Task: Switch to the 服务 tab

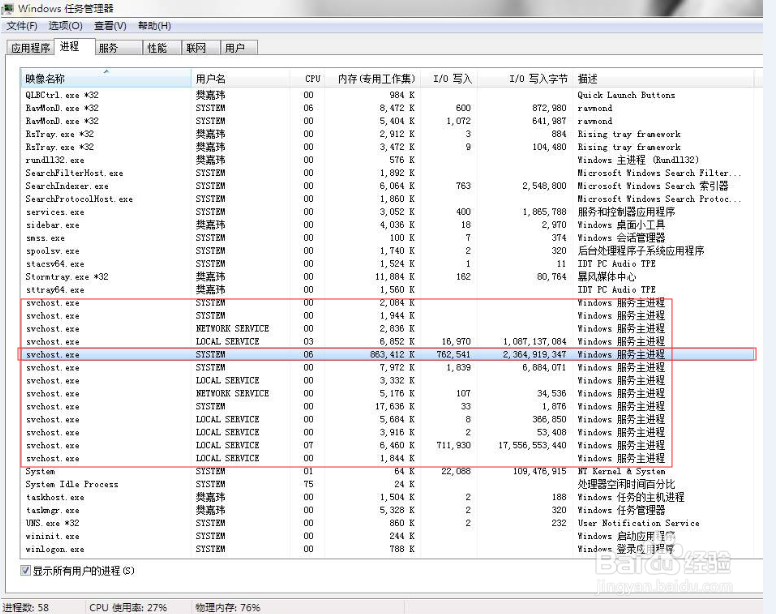Action: [118, 48]
